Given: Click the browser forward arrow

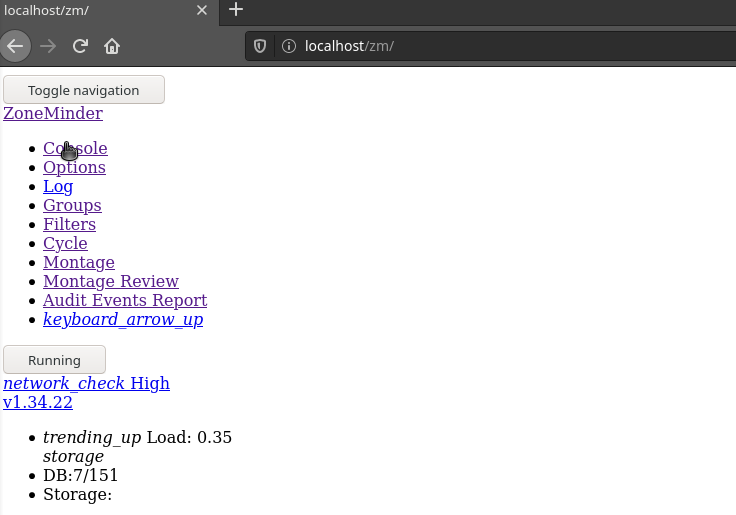Looking at the screenshot, I should coord(48,46).
